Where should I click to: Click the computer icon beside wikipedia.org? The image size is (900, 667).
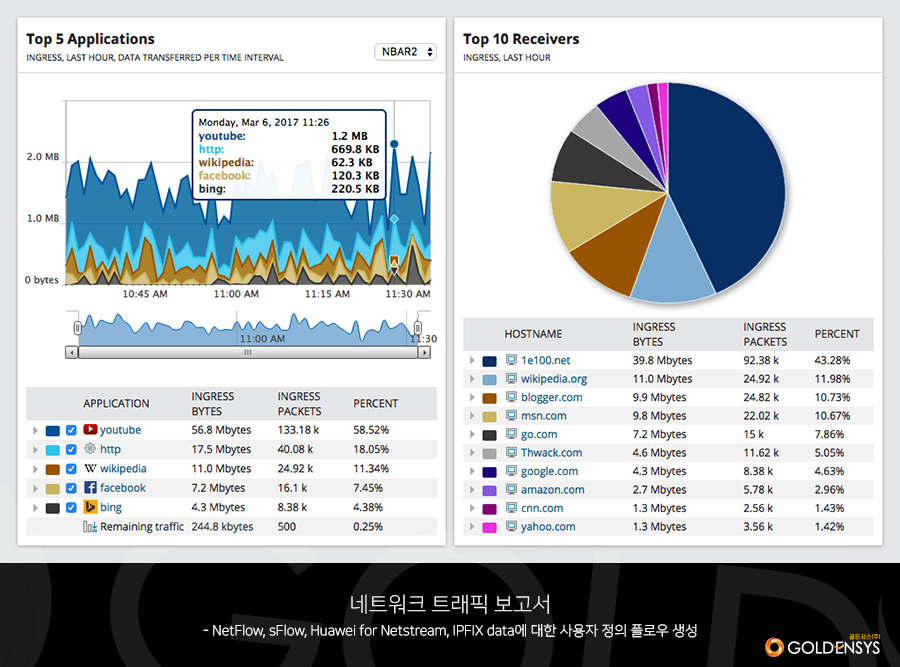click(x=511, y=378)
